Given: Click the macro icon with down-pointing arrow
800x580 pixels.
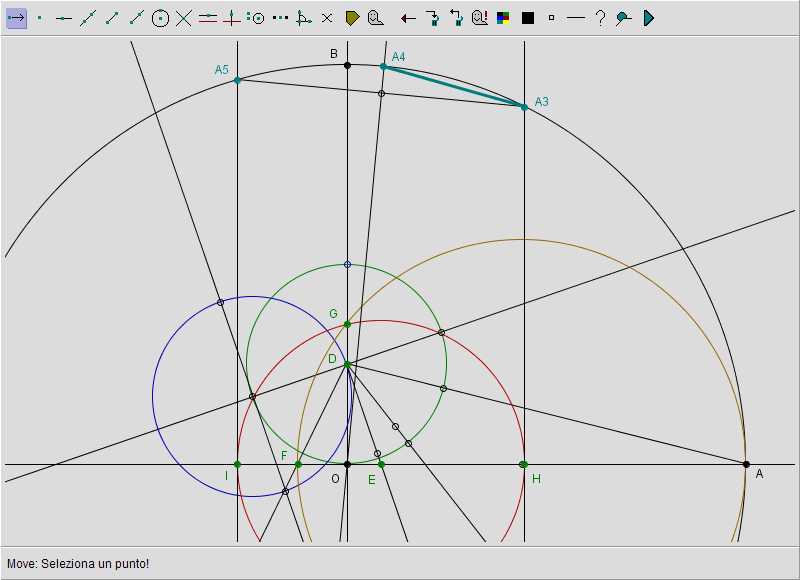Looking at the screenshot, I should 433,18.
